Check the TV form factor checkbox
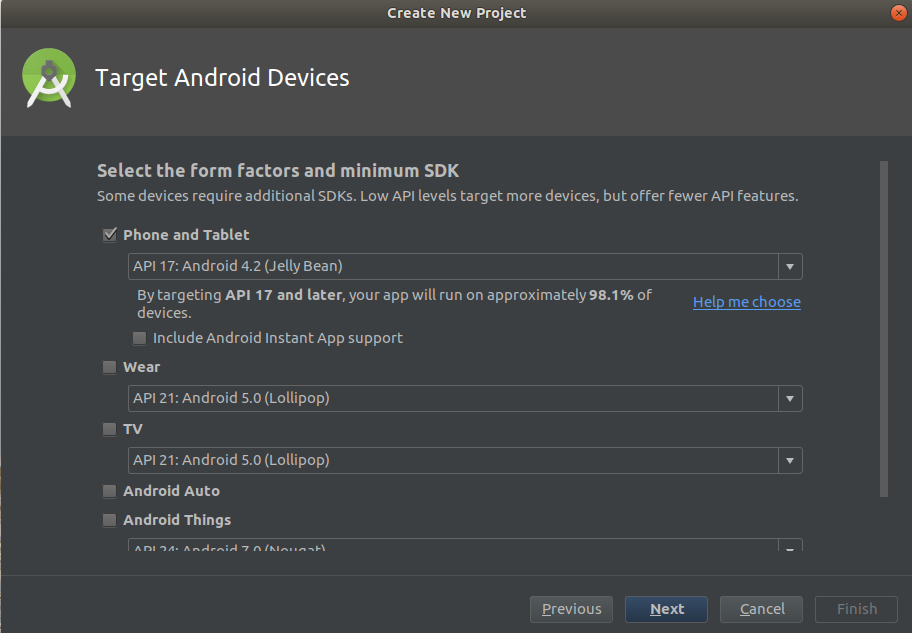Image resolution: width=912 pixels, height=633 pixels. coord(109,429)
